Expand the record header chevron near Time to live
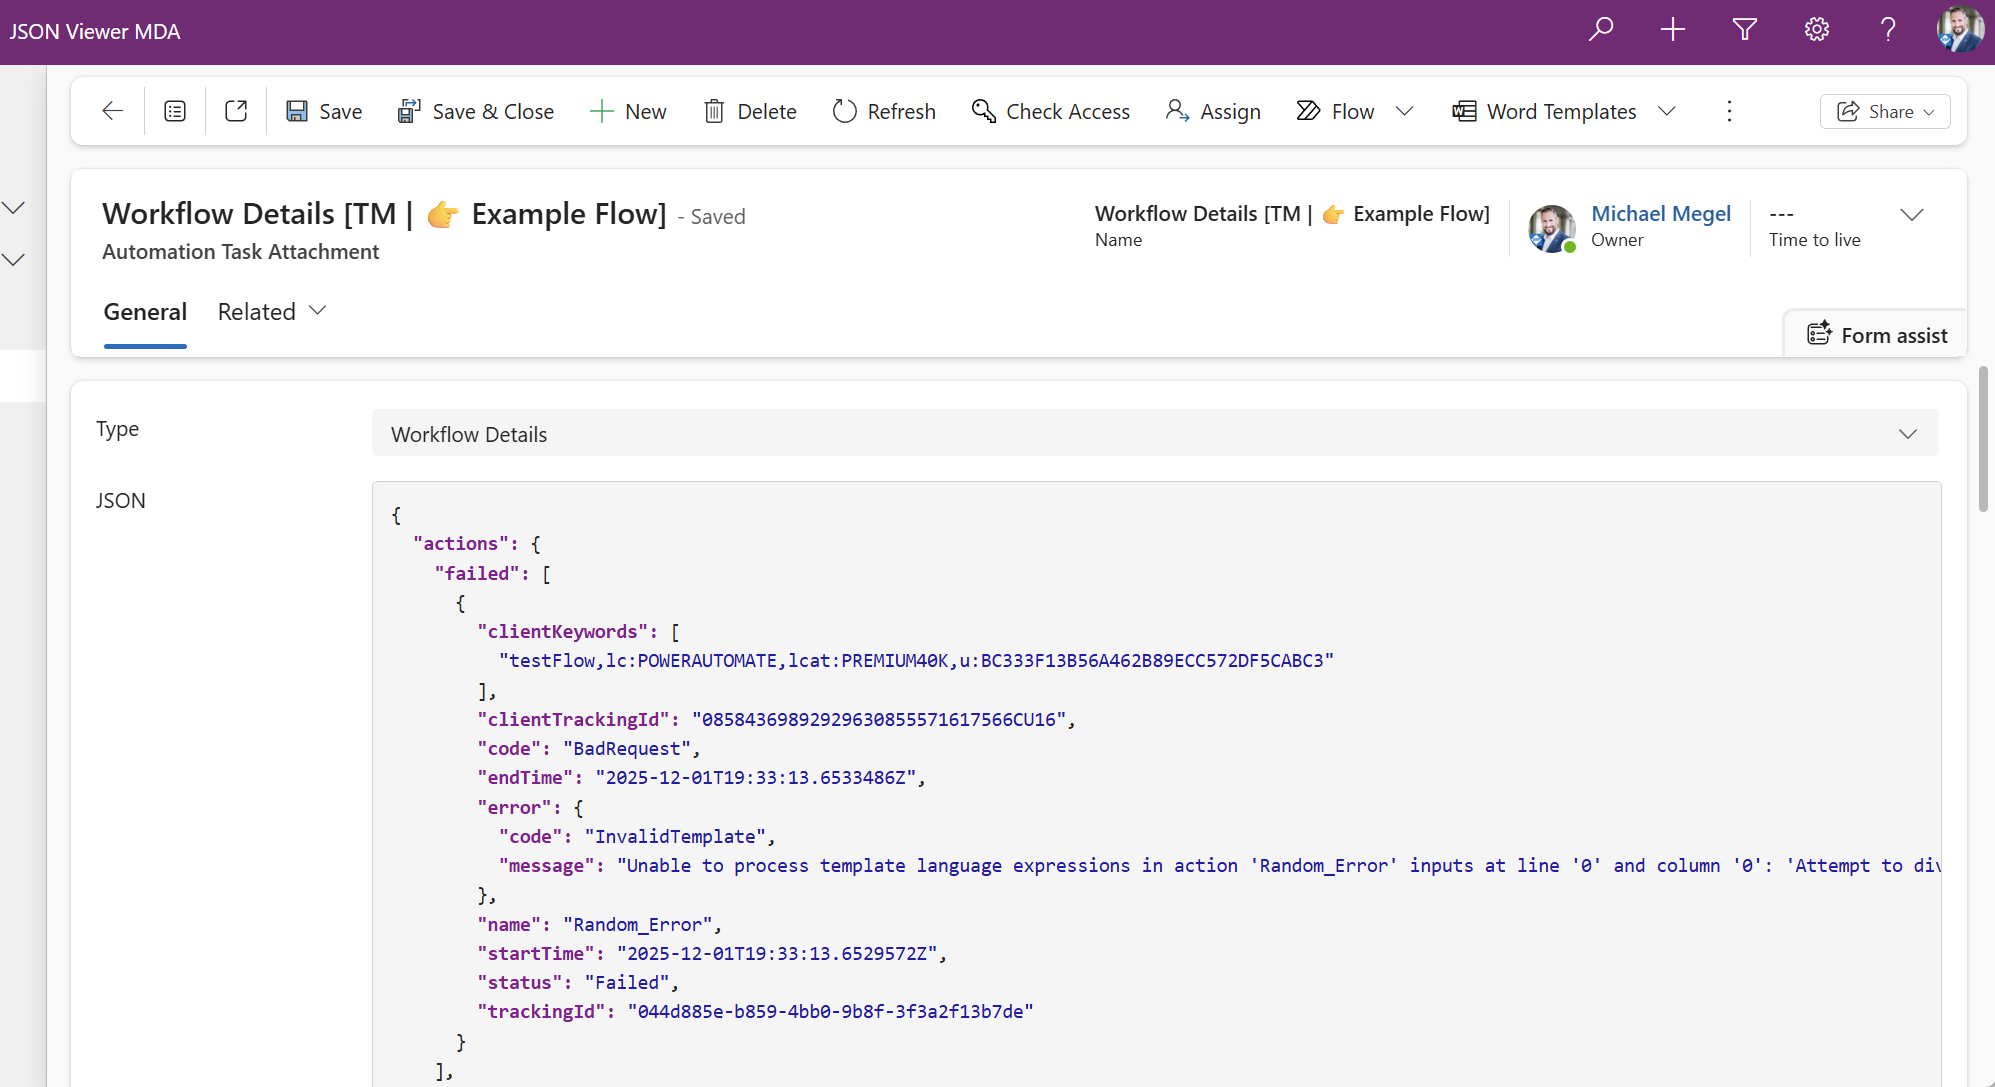 pos(1913,214)
